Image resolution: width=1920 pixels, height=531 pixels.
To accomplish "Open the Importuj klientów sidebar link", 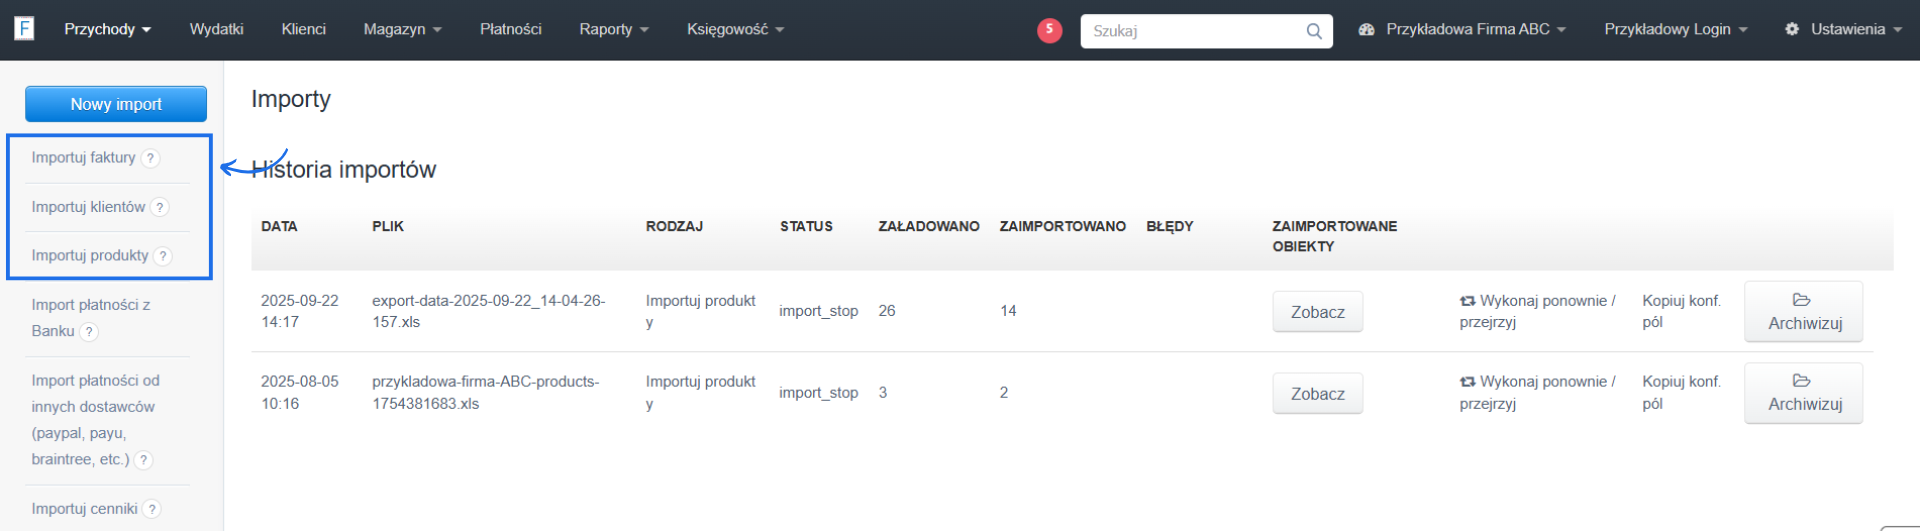I will (88, 207).
